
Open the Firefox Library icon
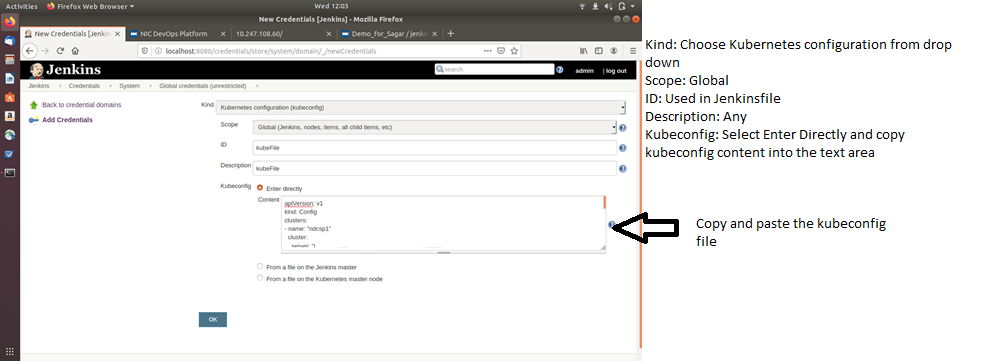[584, 51]
